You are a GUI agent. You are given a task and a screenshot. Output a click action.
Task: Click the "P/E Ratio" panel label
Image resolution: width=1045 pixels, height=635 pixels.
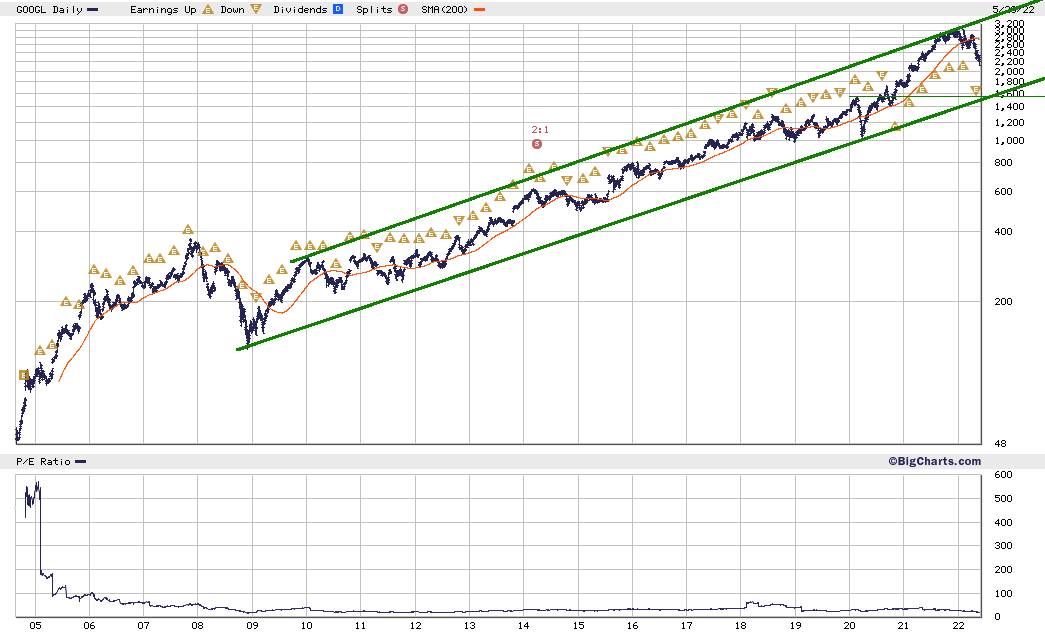click(x=43, y=462)
